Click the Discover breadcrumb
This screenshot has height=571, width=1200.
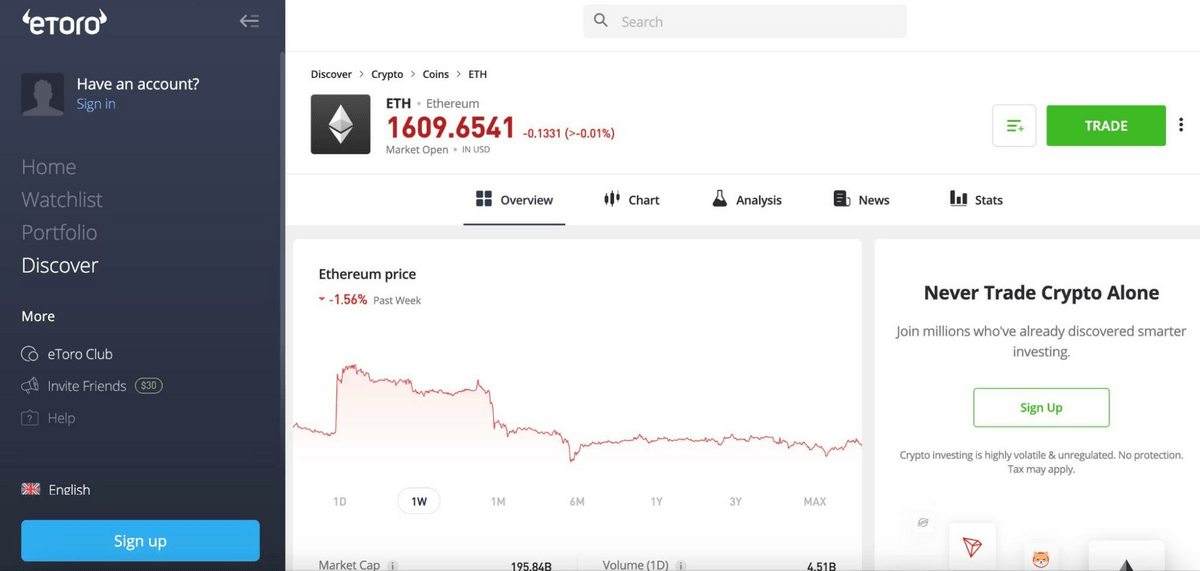[331, 74]
